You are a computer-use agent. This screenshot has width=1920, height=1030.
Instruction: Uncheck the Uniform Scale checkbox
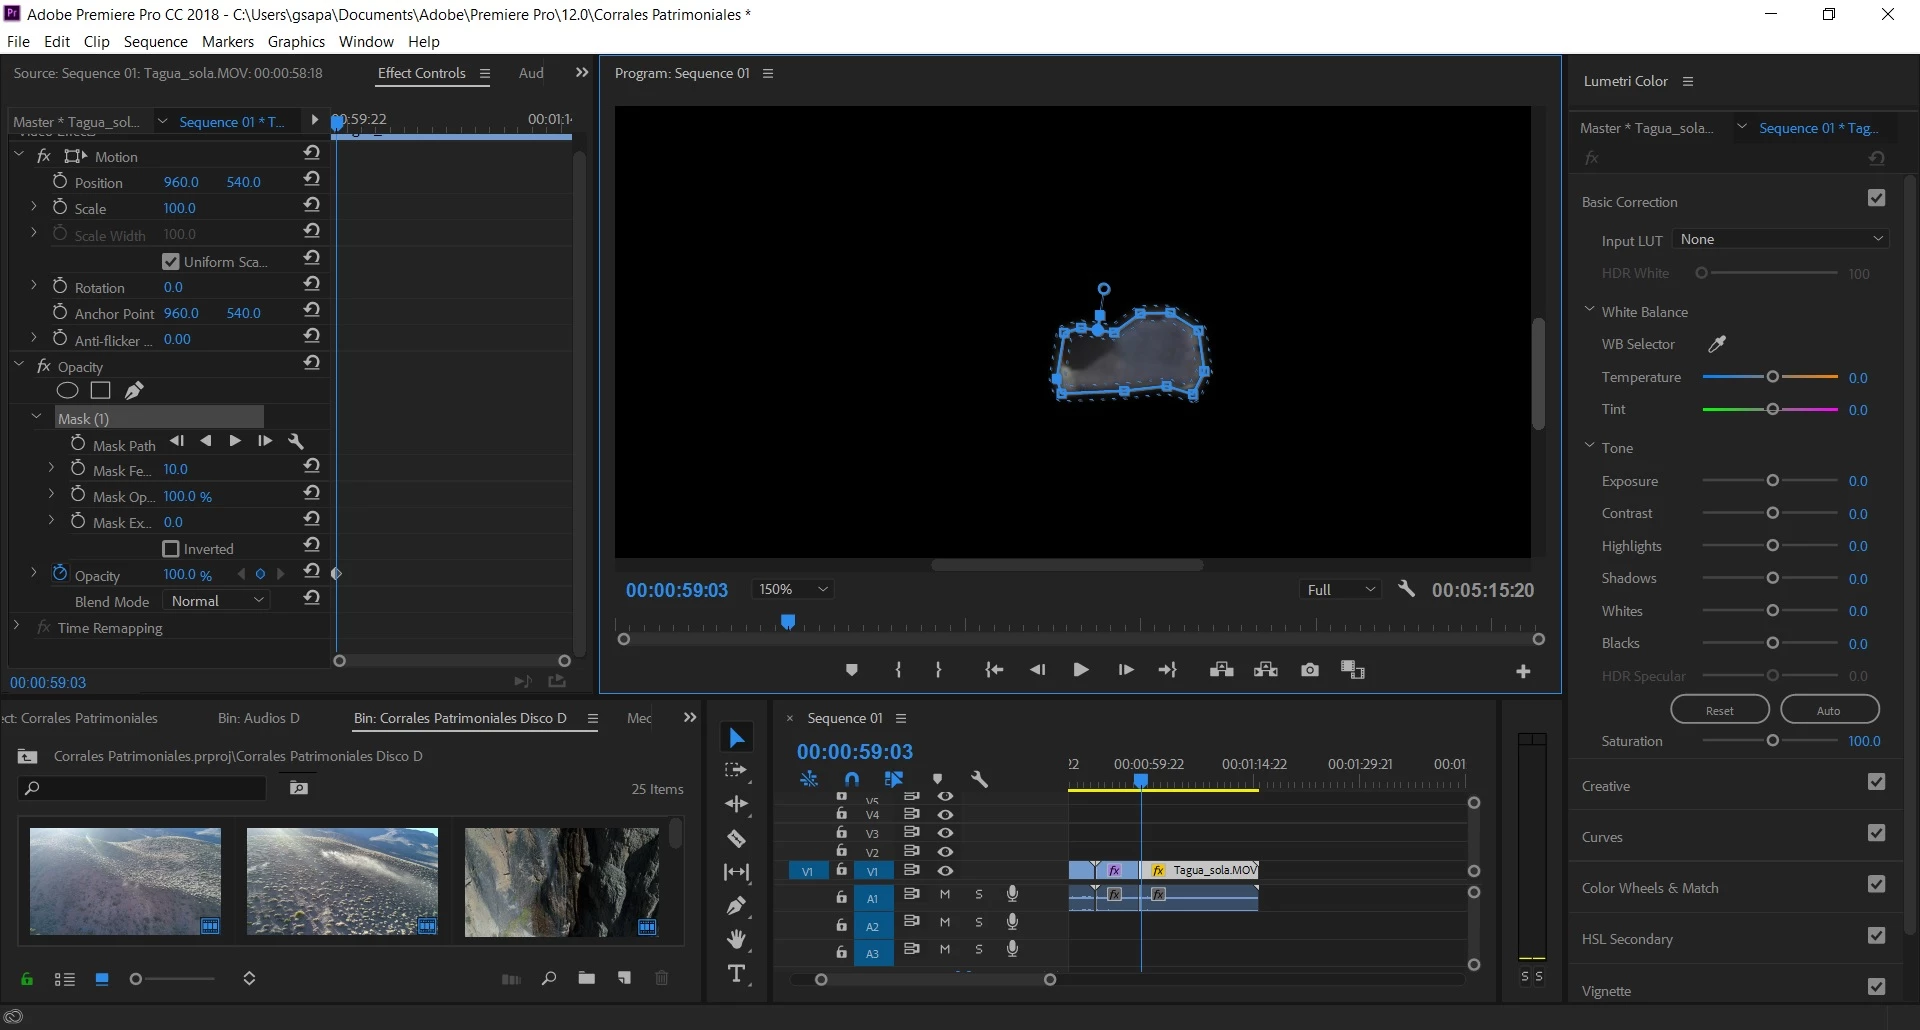click(x=171, y=262)
